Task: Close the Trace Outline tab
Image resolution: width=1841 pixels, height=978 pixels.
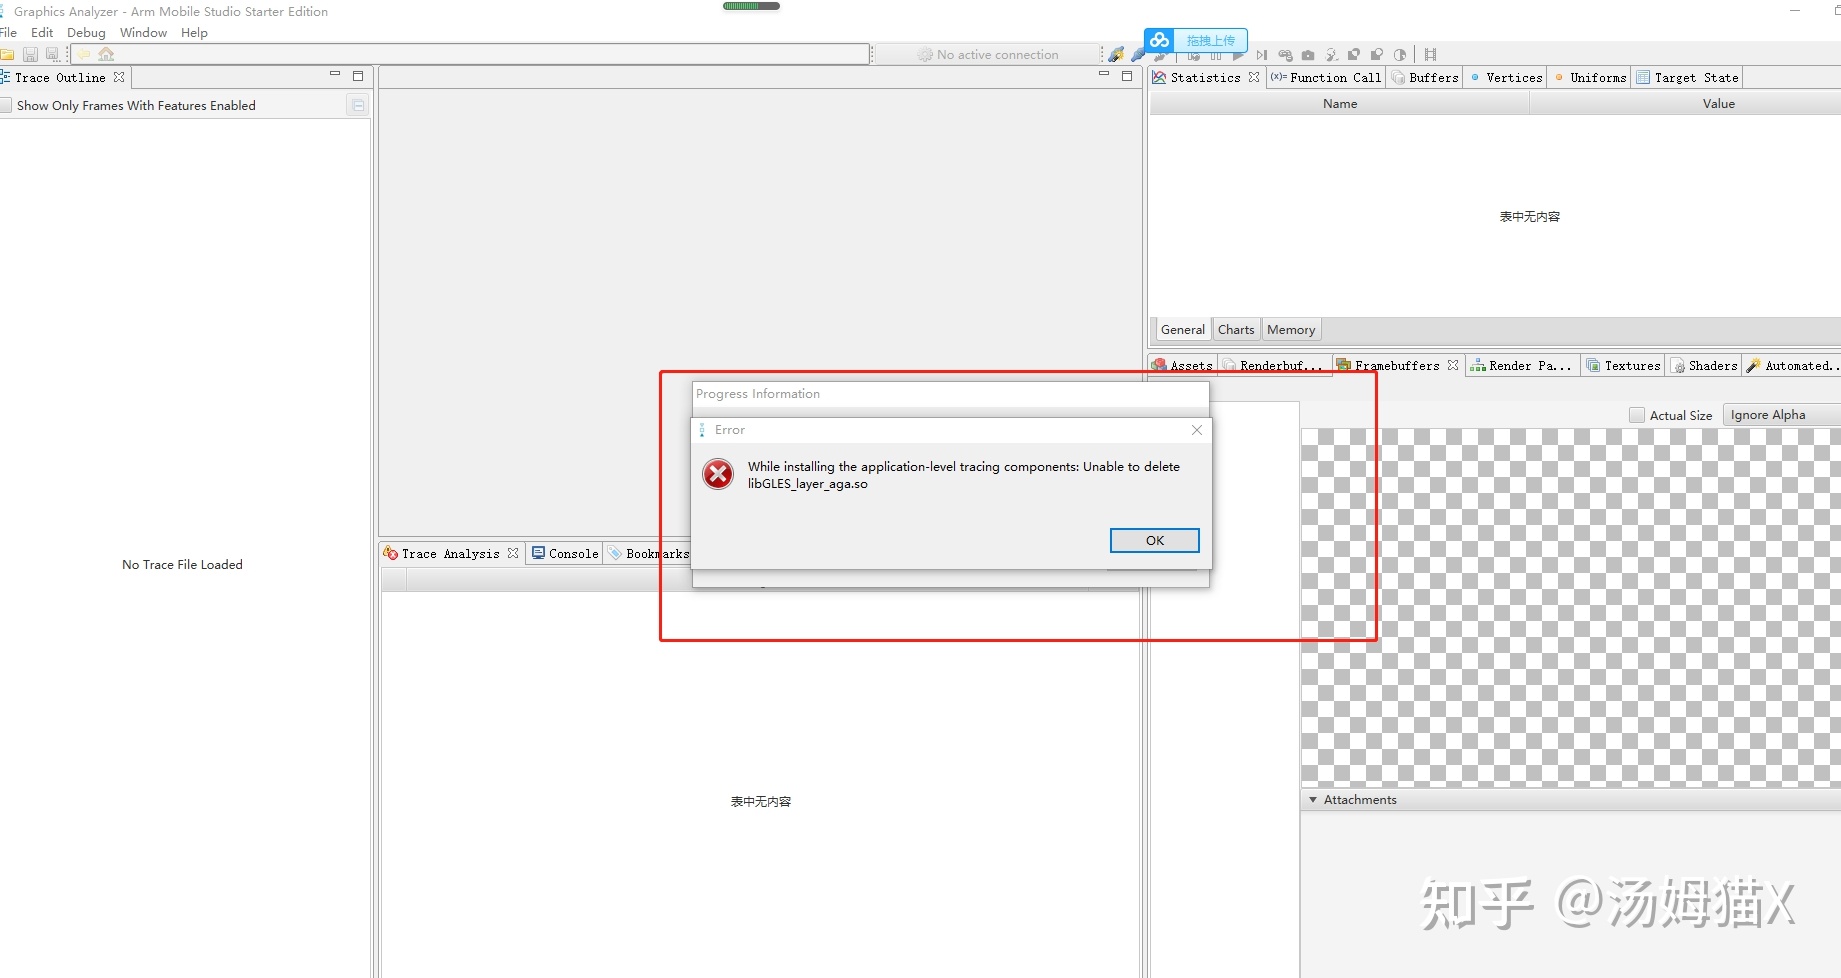Action: pos(119,77)
